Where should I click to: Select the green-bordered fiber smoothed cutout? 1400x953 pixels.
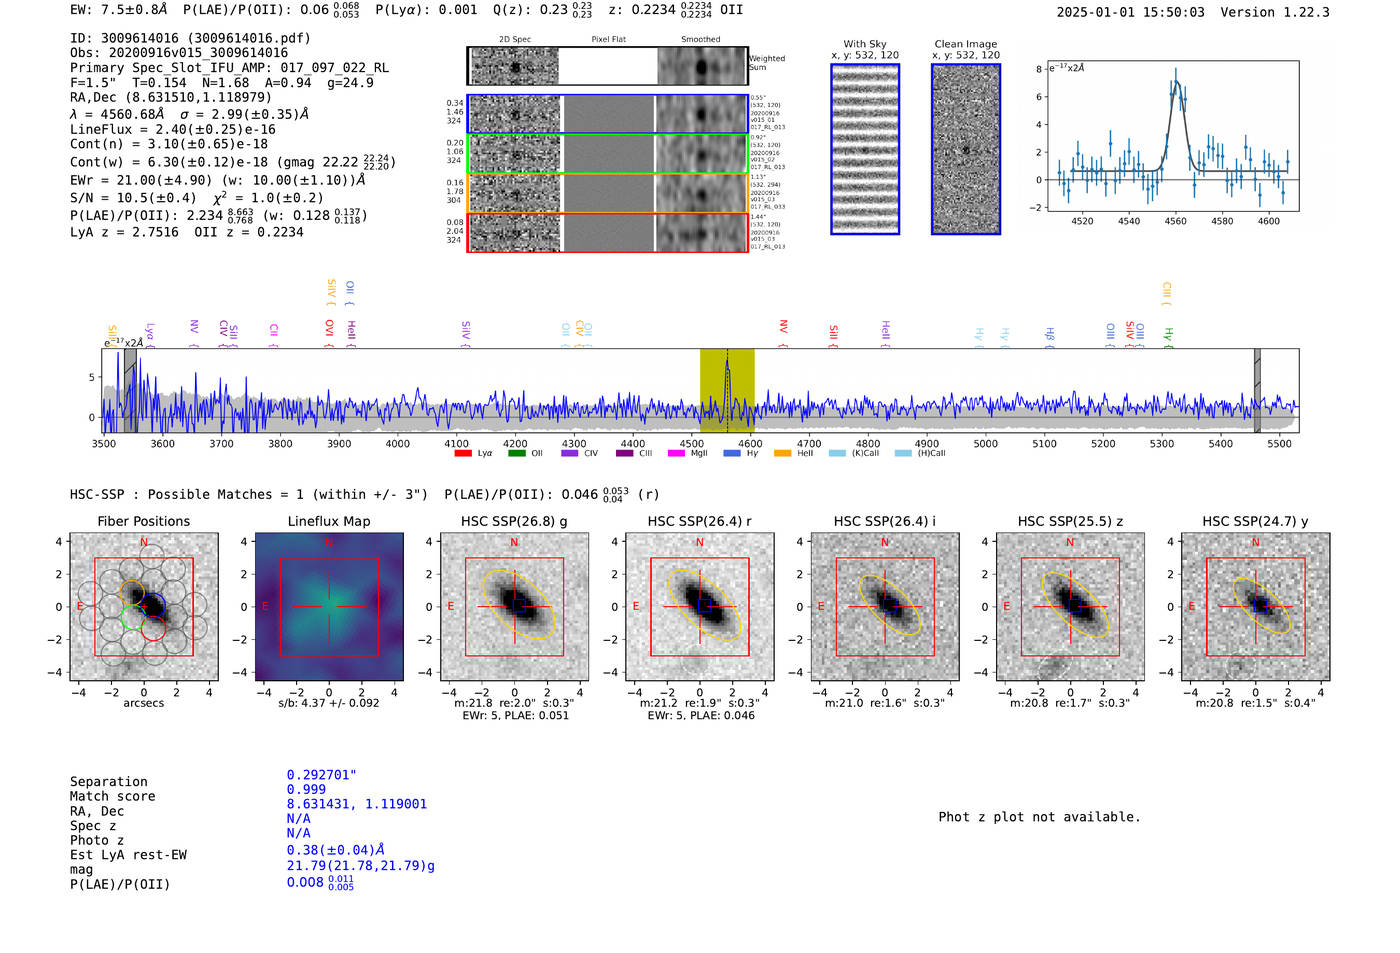[x=702, y=154]
